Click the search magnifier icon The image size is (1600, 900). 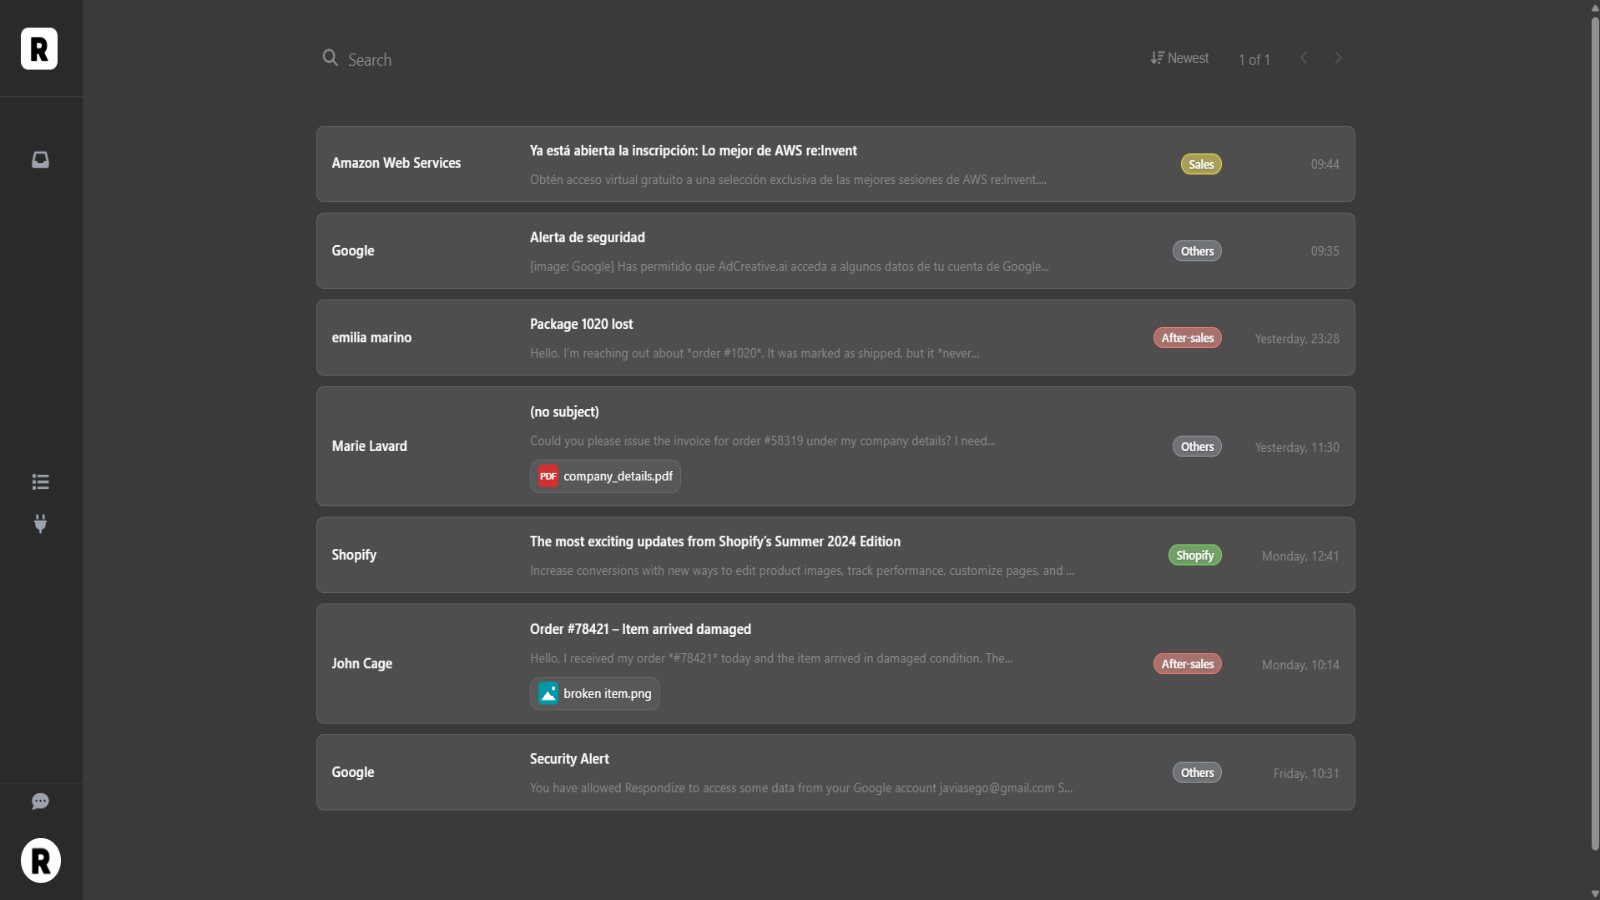pos(330,58)
